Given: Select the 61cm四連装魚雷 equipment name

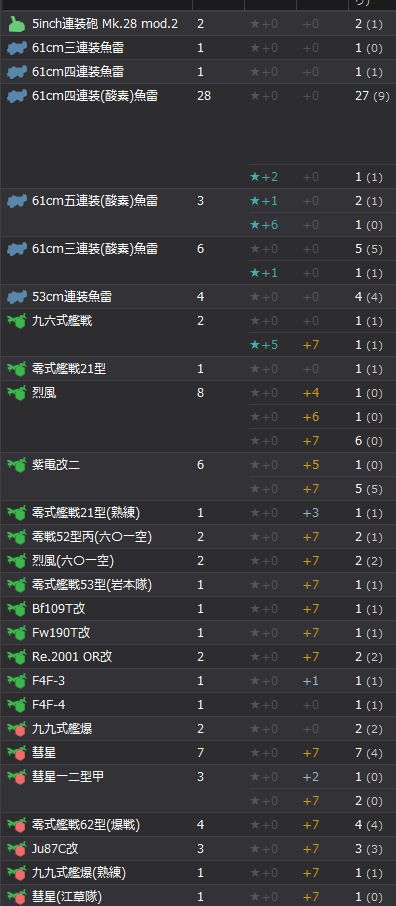Looking at the screenshot, I should point(78,72).
